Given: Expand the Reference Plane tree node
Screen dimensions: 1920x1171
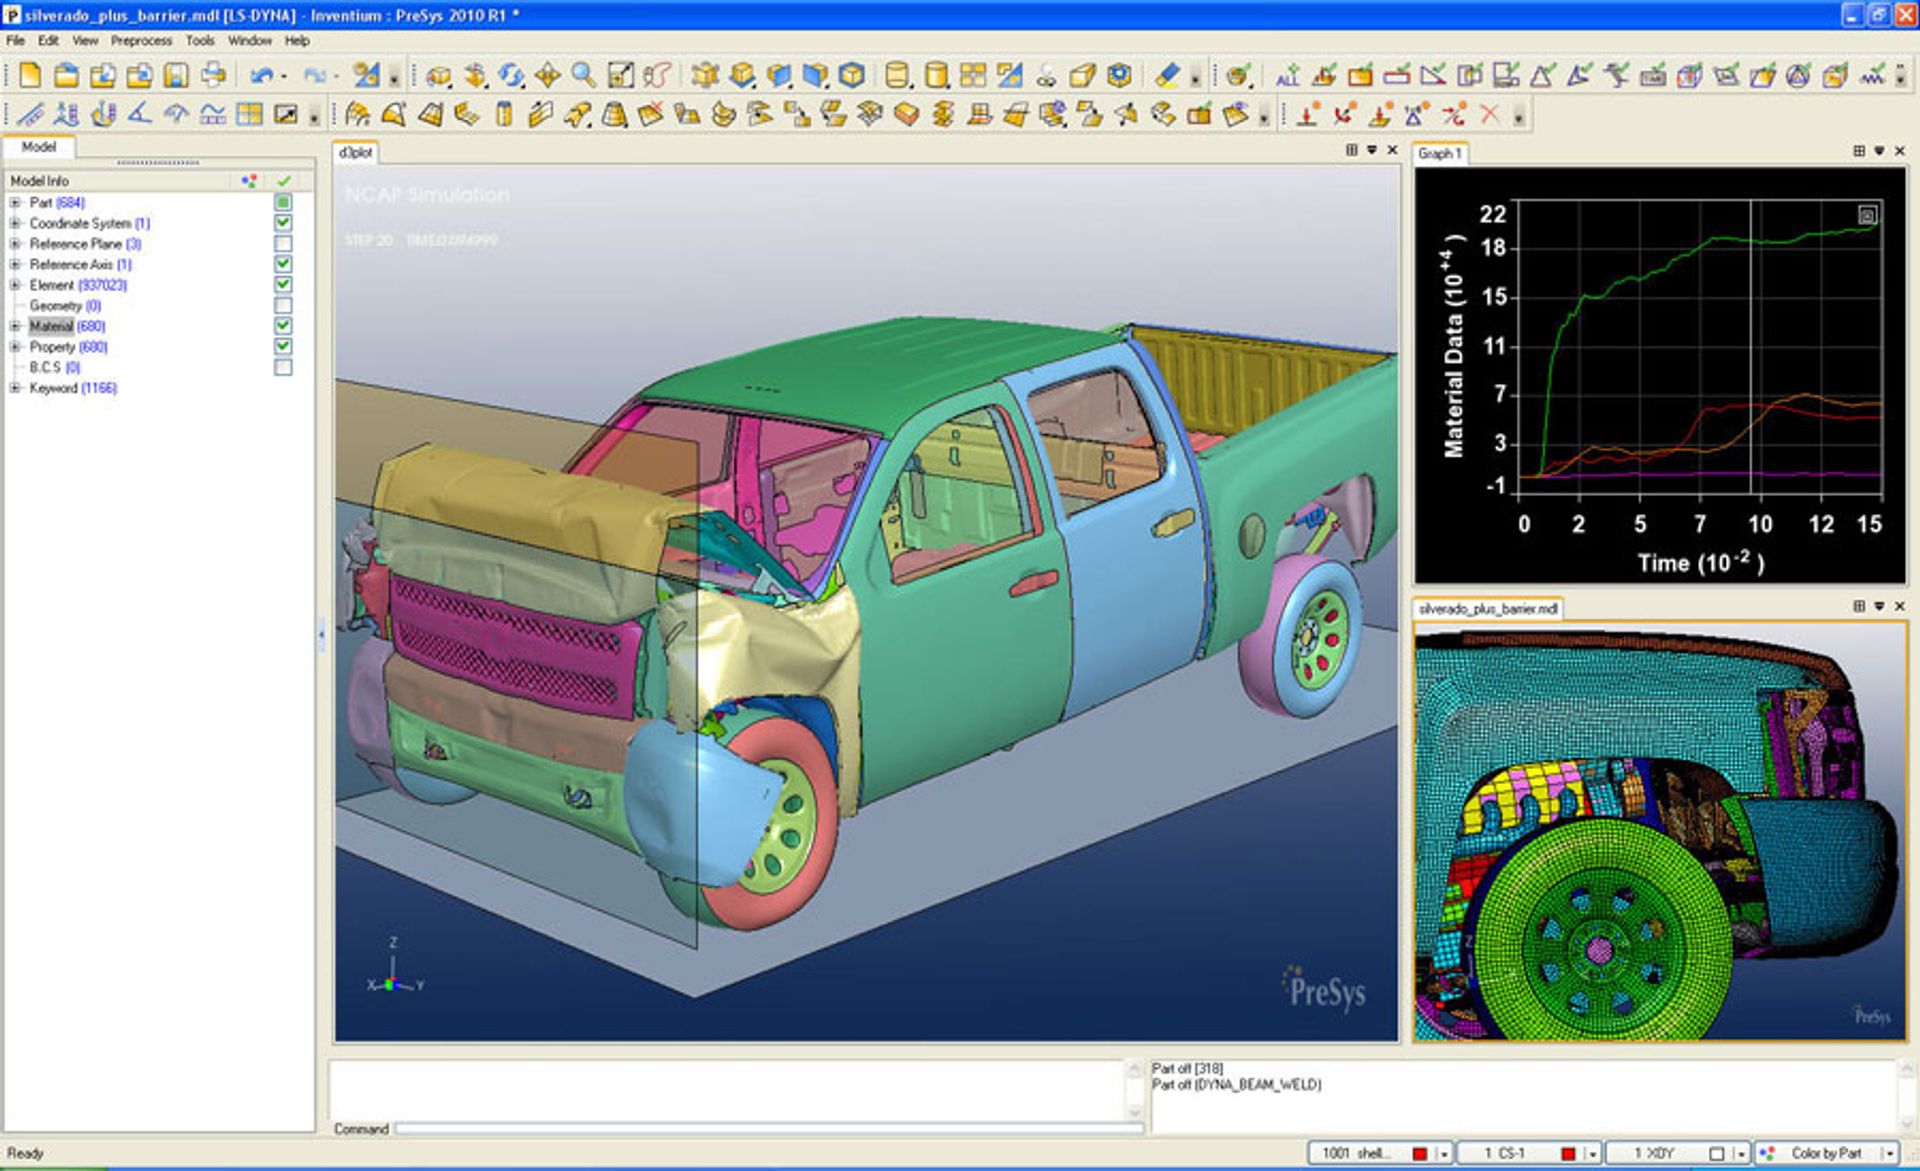Looking at the screenshot, I should pos(15,244).
